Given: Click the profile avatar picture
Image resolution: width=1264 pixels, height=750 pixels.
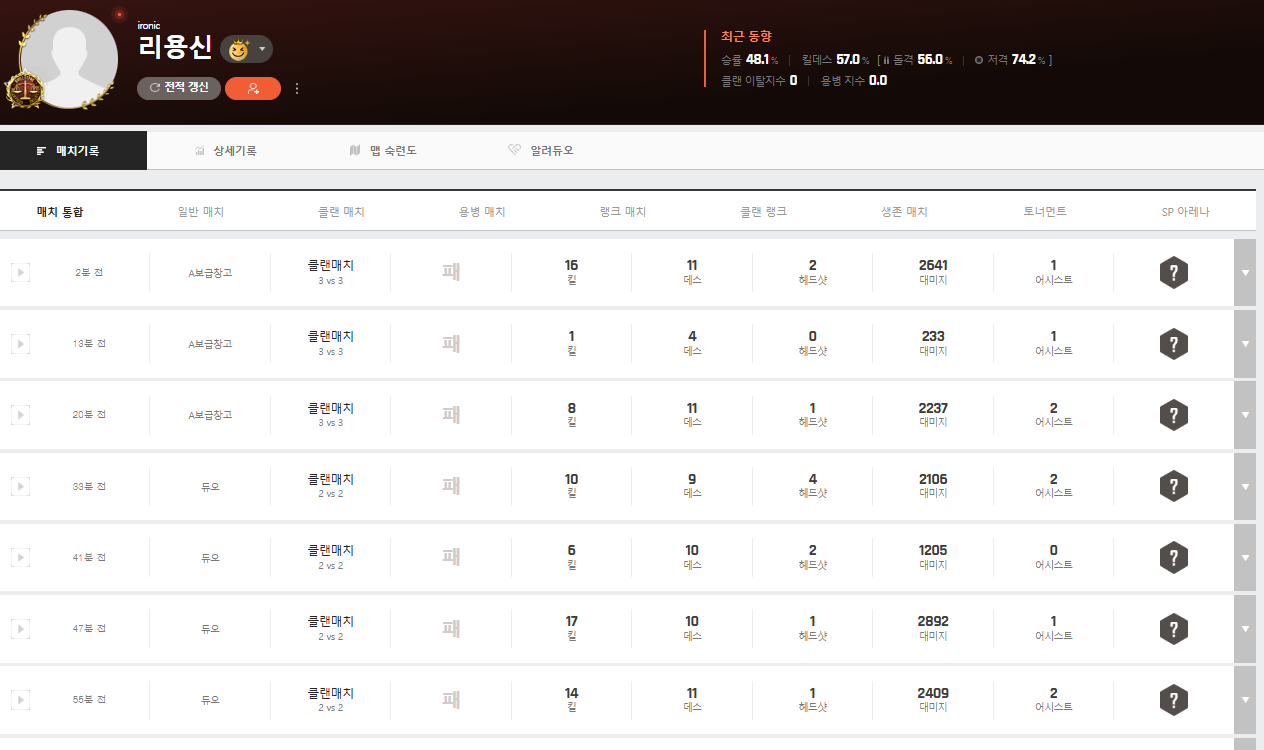Looking at the screenshot, I should 68,58.
